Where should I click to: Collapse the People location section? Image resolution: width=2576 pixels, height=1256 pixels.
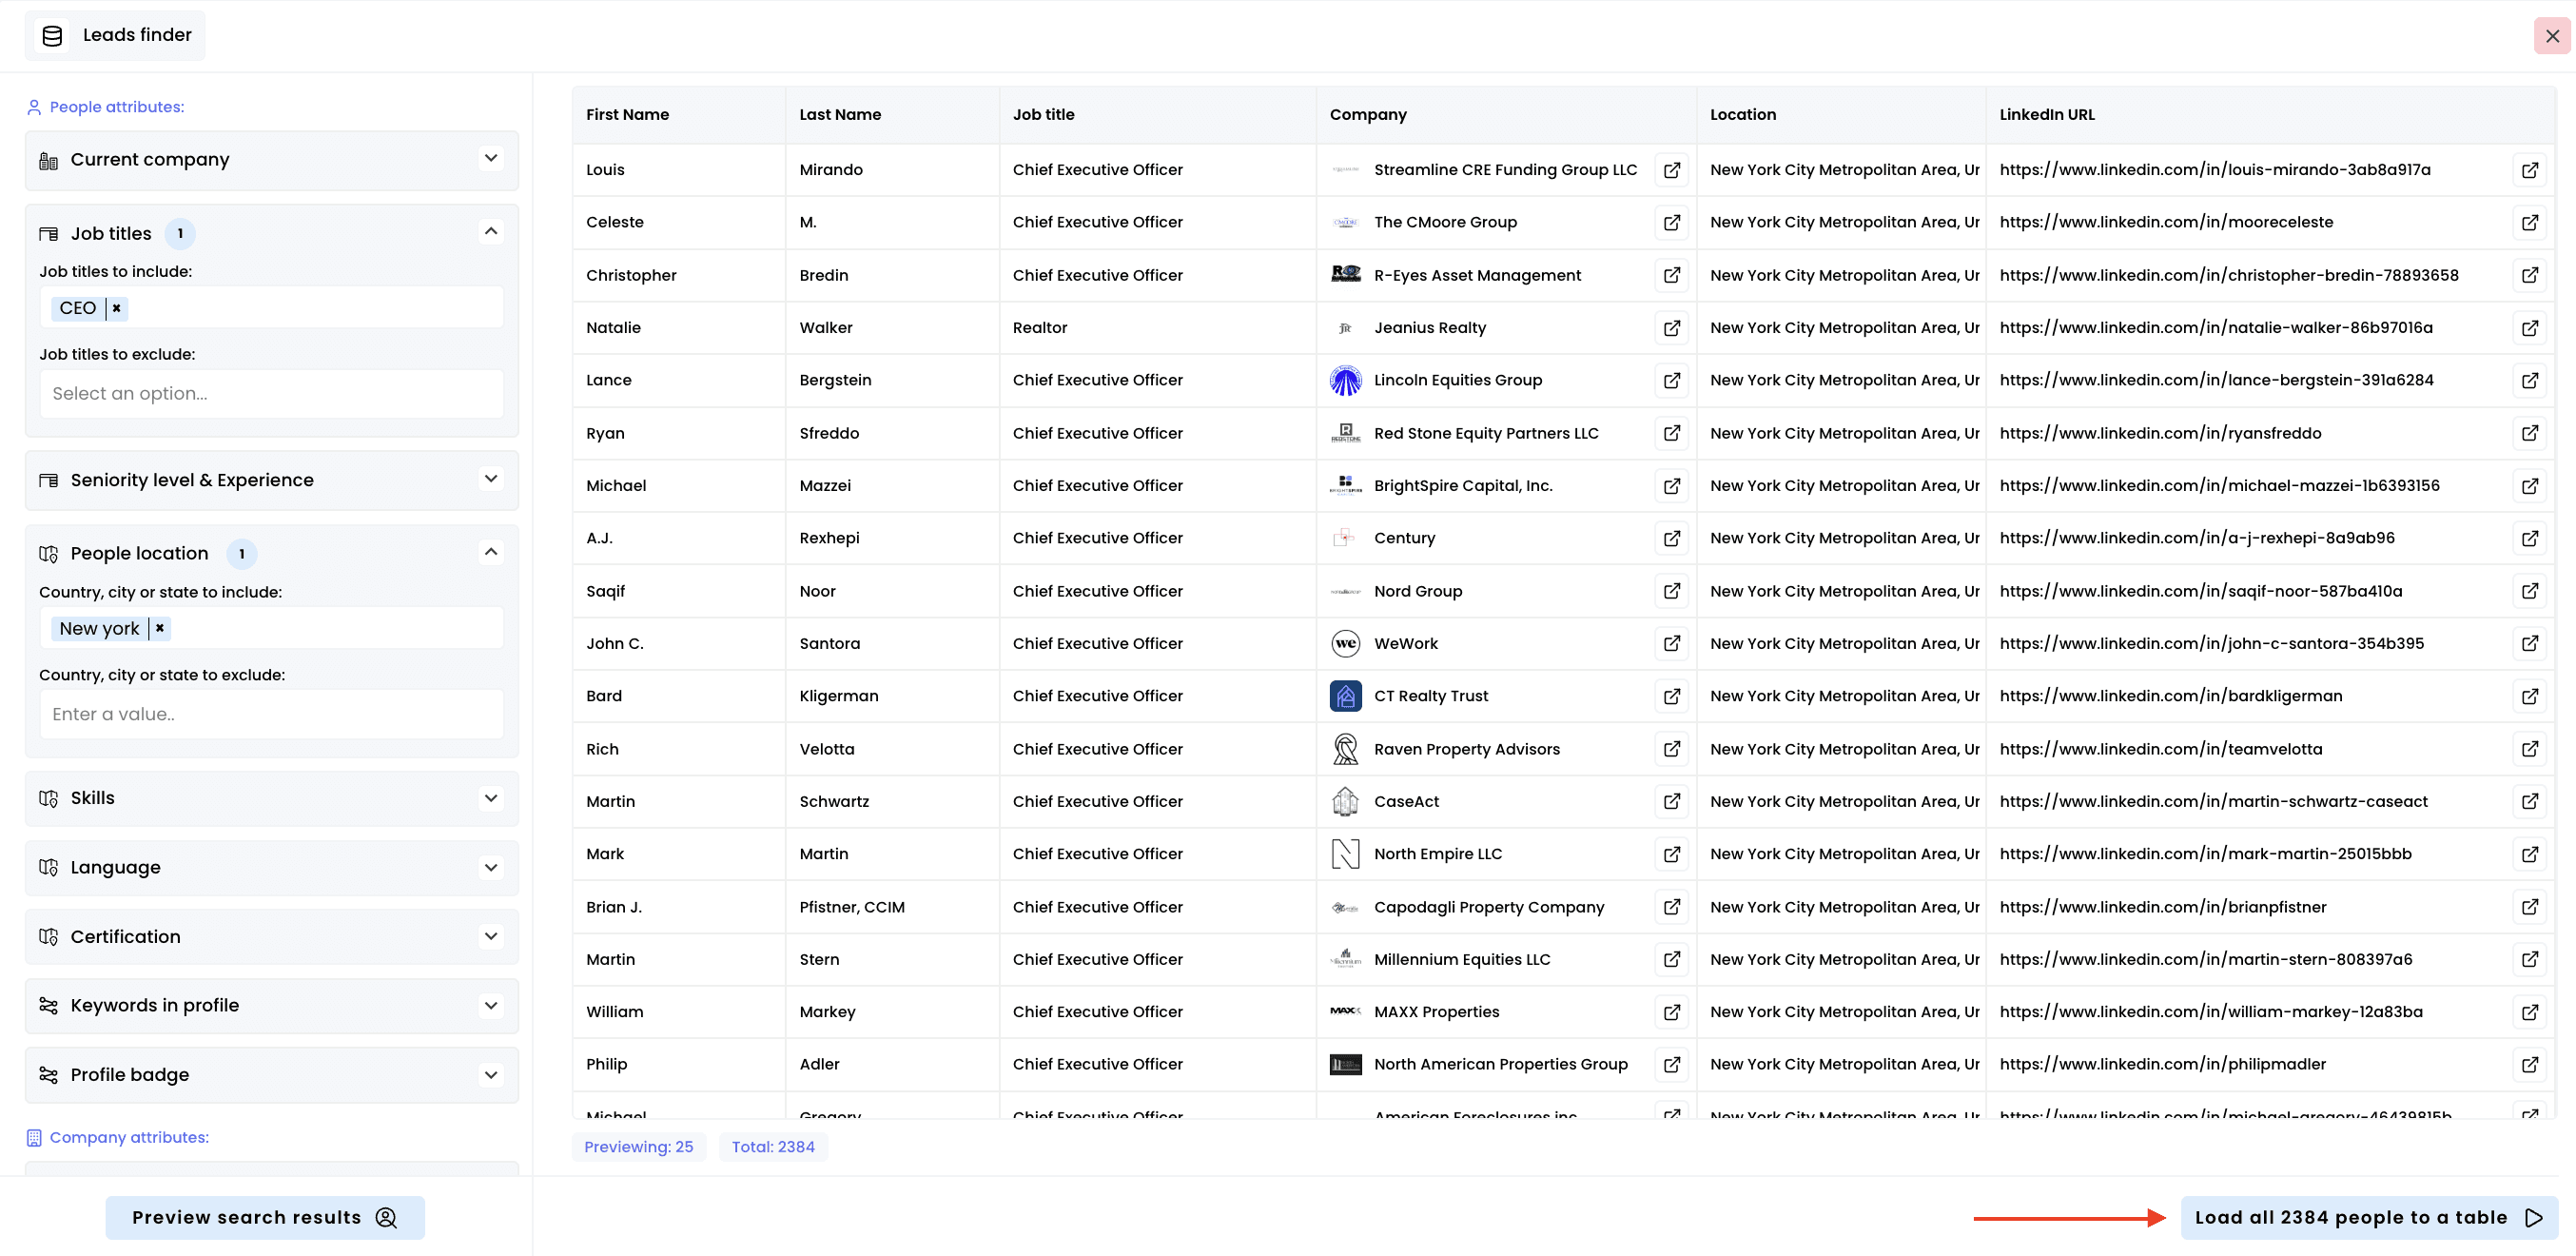click(490, 552)
